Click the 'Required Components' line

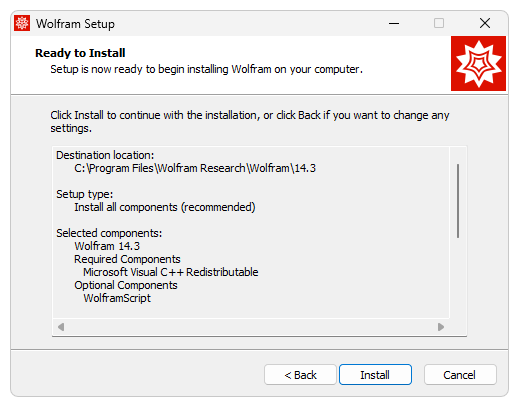coord(127,259)
